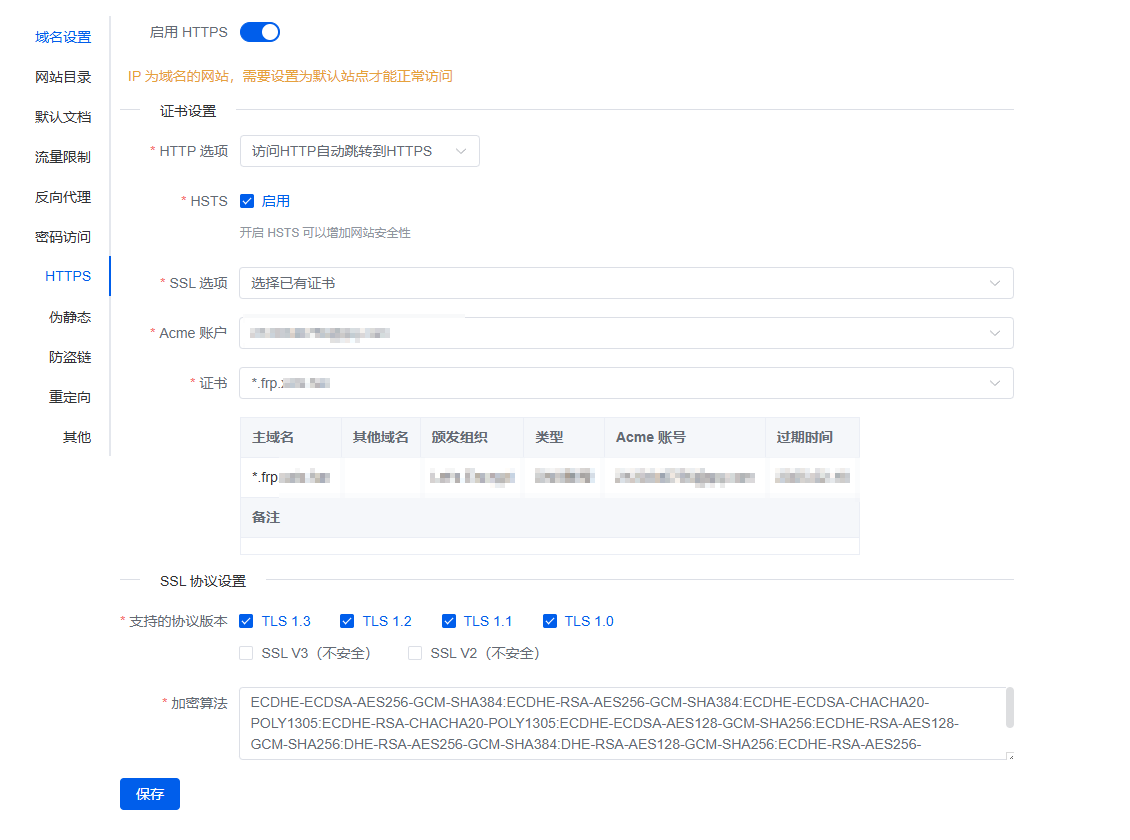Go to the 反向代理 tab

coord(63,197)
